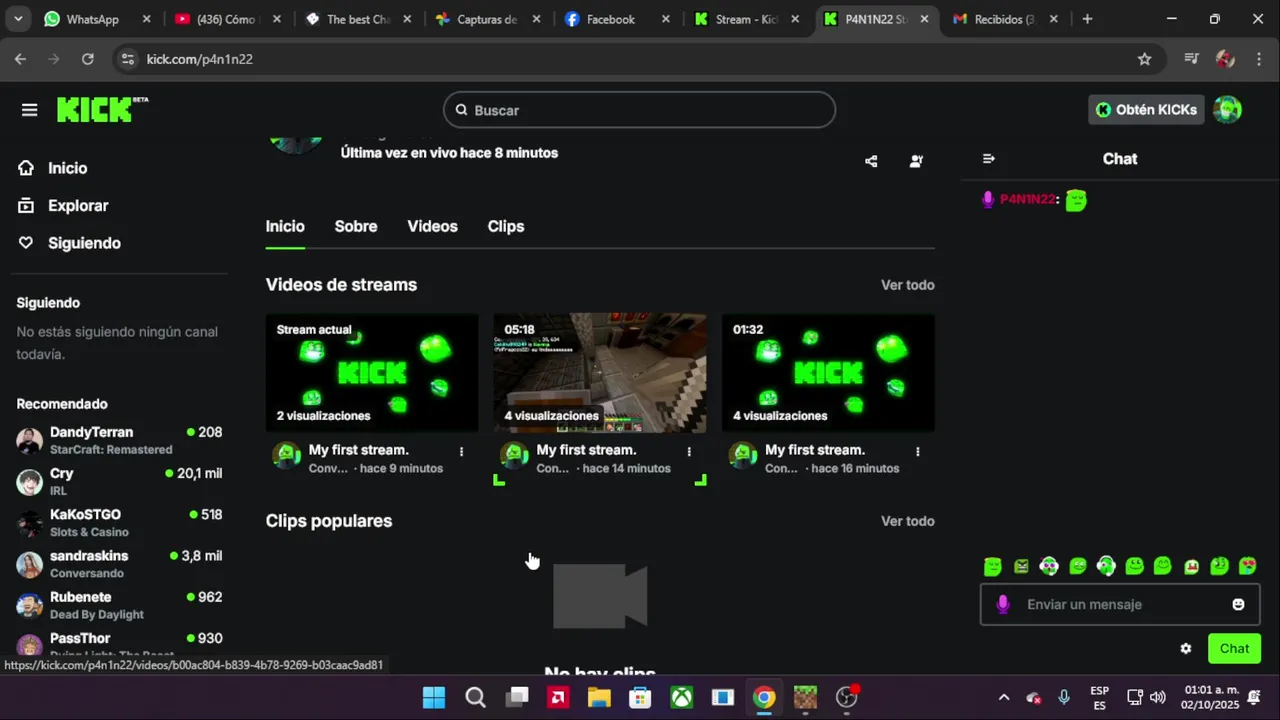Open options for the 16 minutes ago video

917,451
